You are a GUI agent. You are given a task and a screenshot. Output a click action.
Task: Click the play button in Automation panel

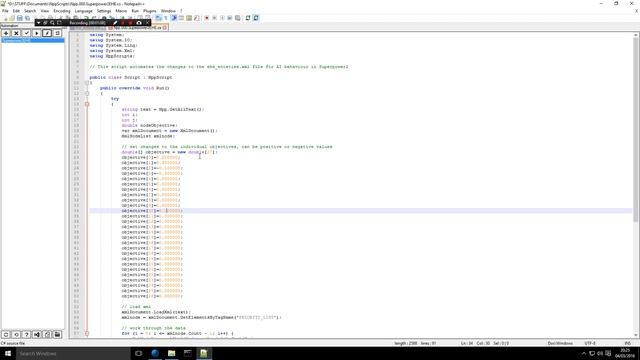37,33
